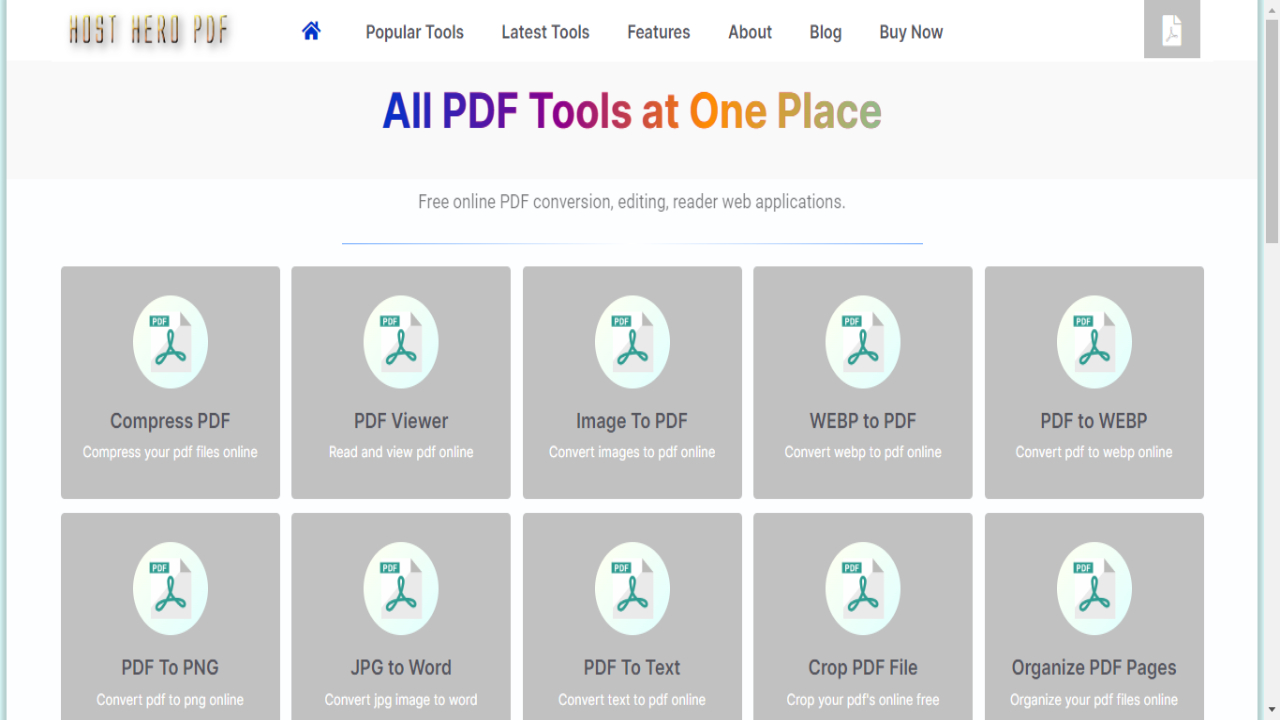Go to the Features page

658,32
